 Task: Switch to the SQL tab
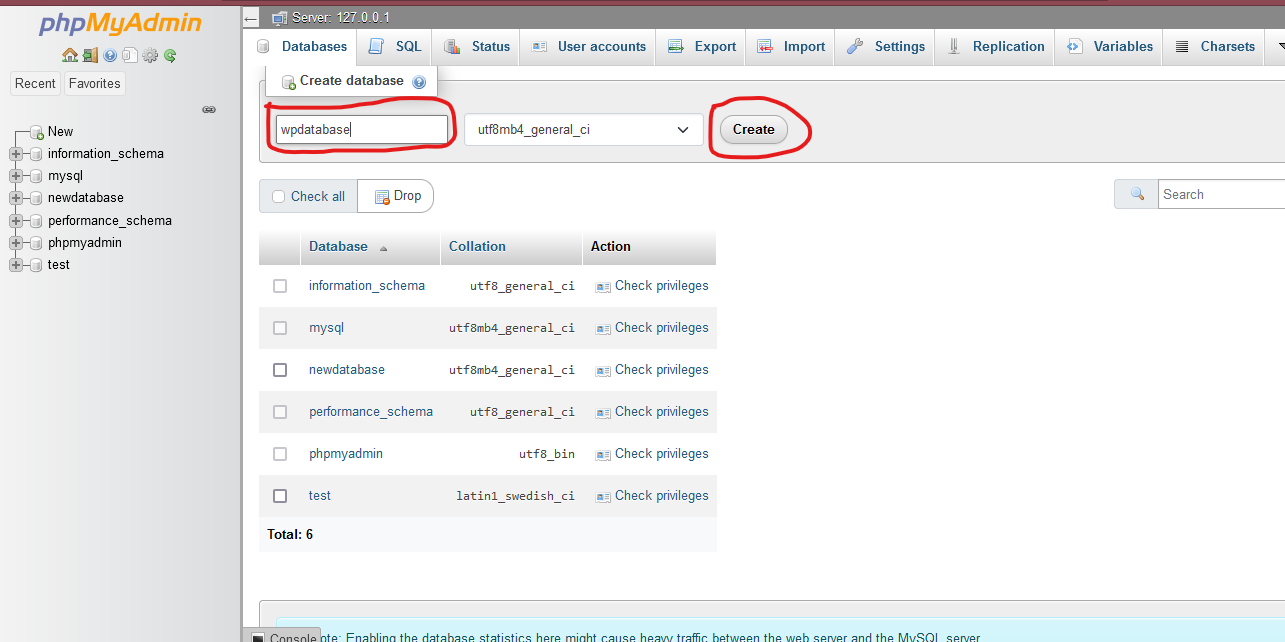point(396,47)
